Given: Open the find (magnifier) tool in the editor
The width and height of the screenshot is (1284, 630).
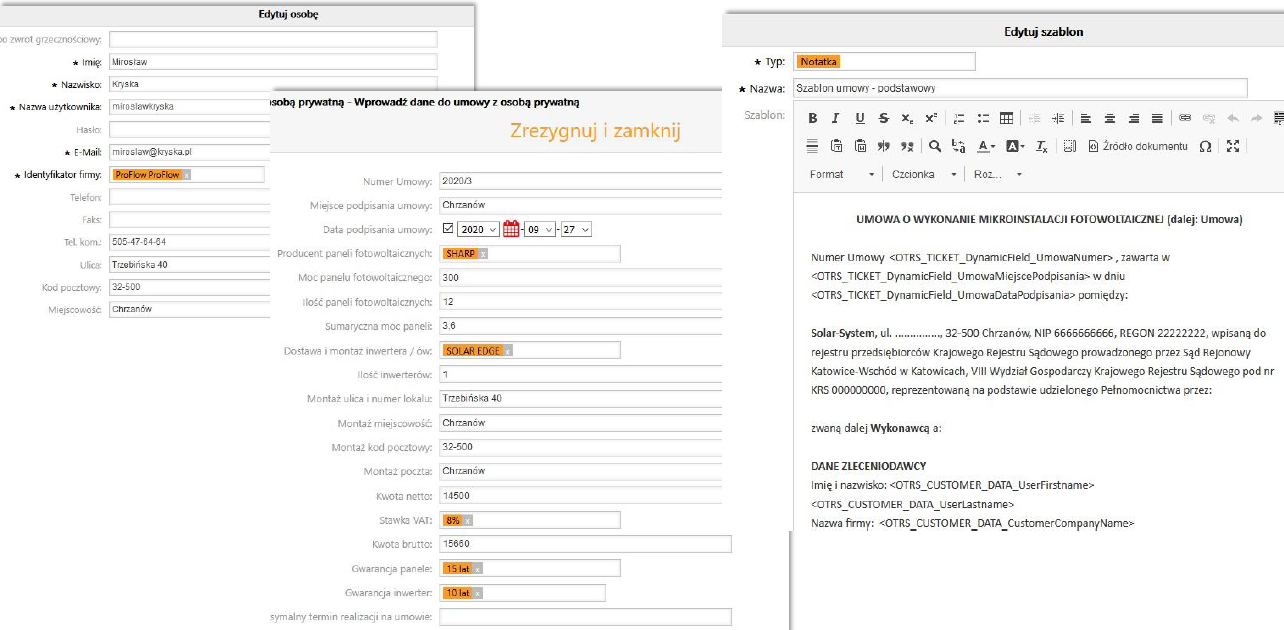Looking at the screenshot, I should coord(935,146).
